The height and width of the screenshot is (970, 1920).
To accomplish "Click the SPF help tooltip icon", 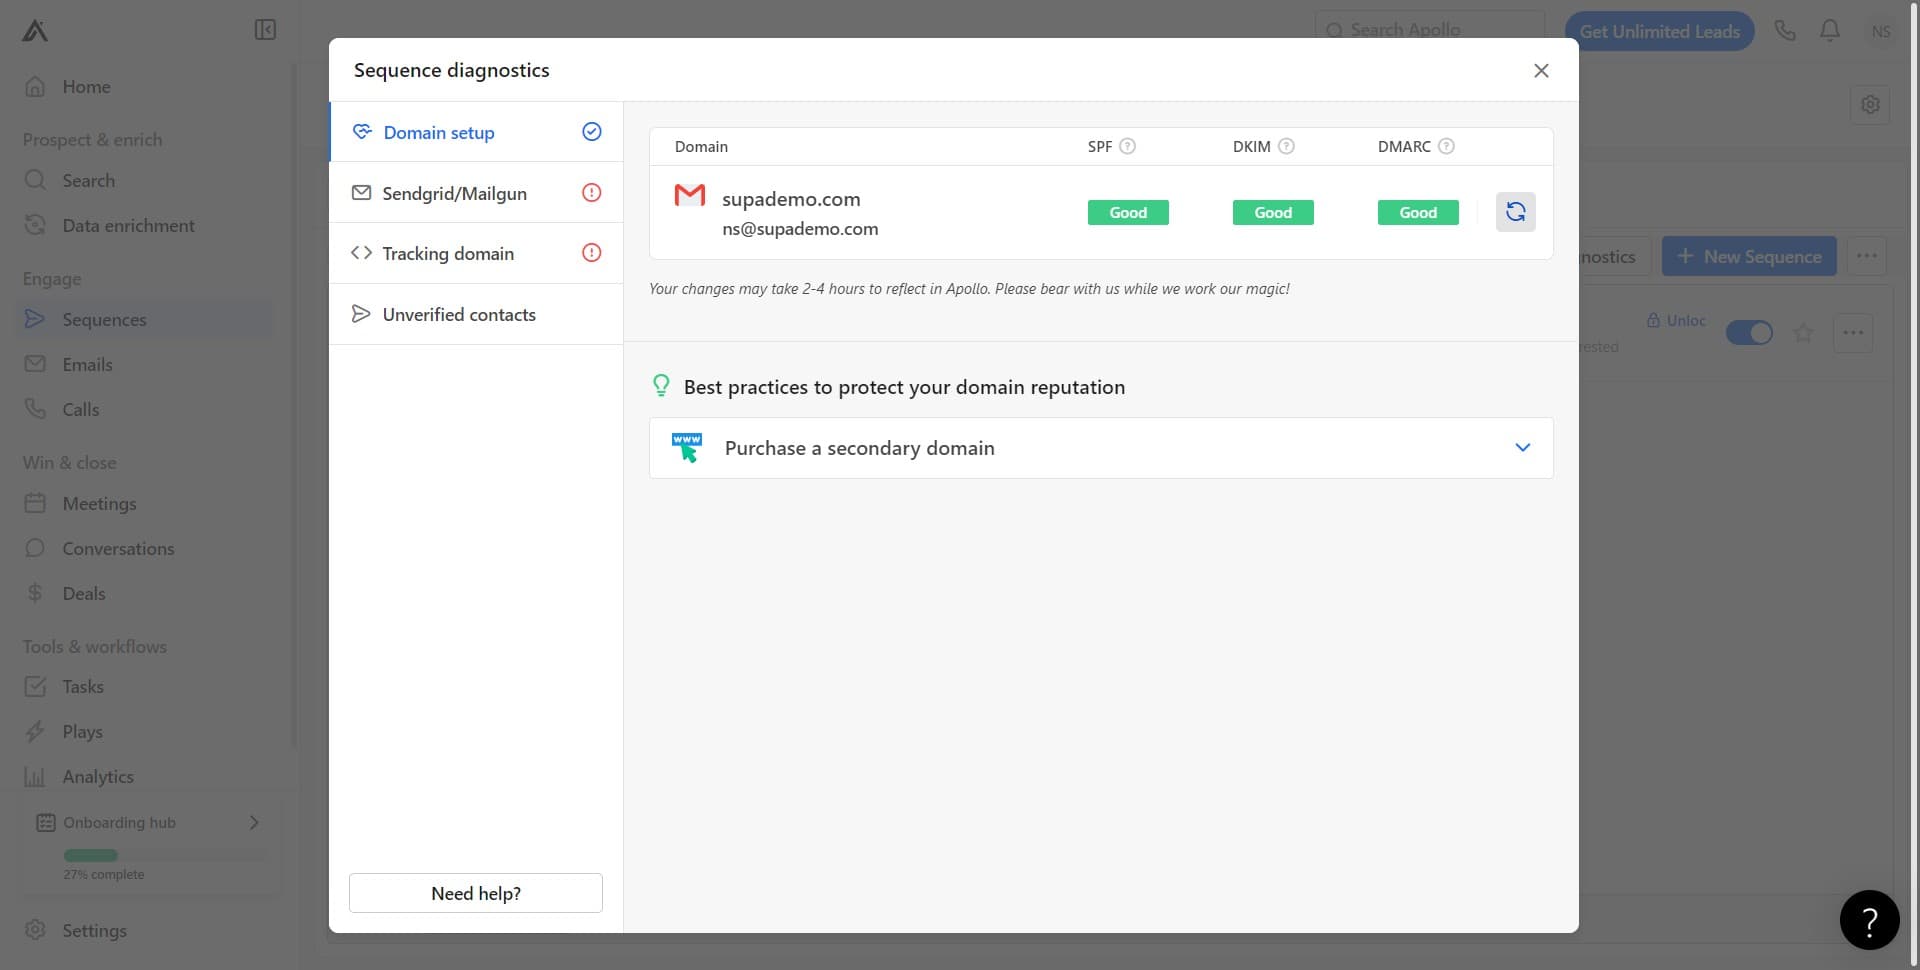I will point(1128,146).
